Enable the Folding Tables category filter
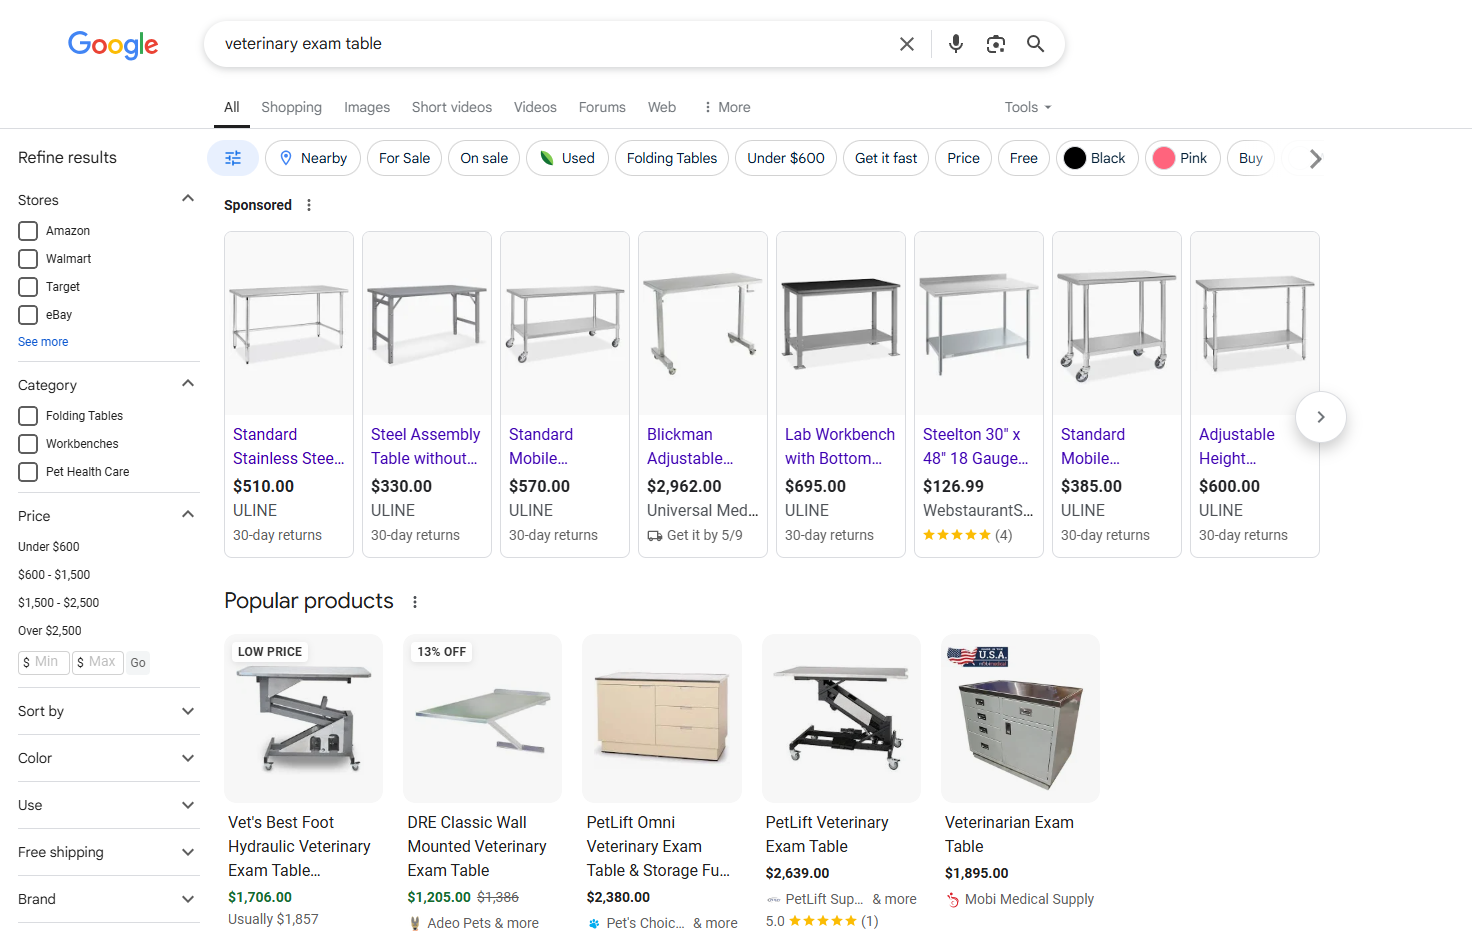Image resolution: width=1472 pixels, height=931 pixels. (x=28, y=416)
